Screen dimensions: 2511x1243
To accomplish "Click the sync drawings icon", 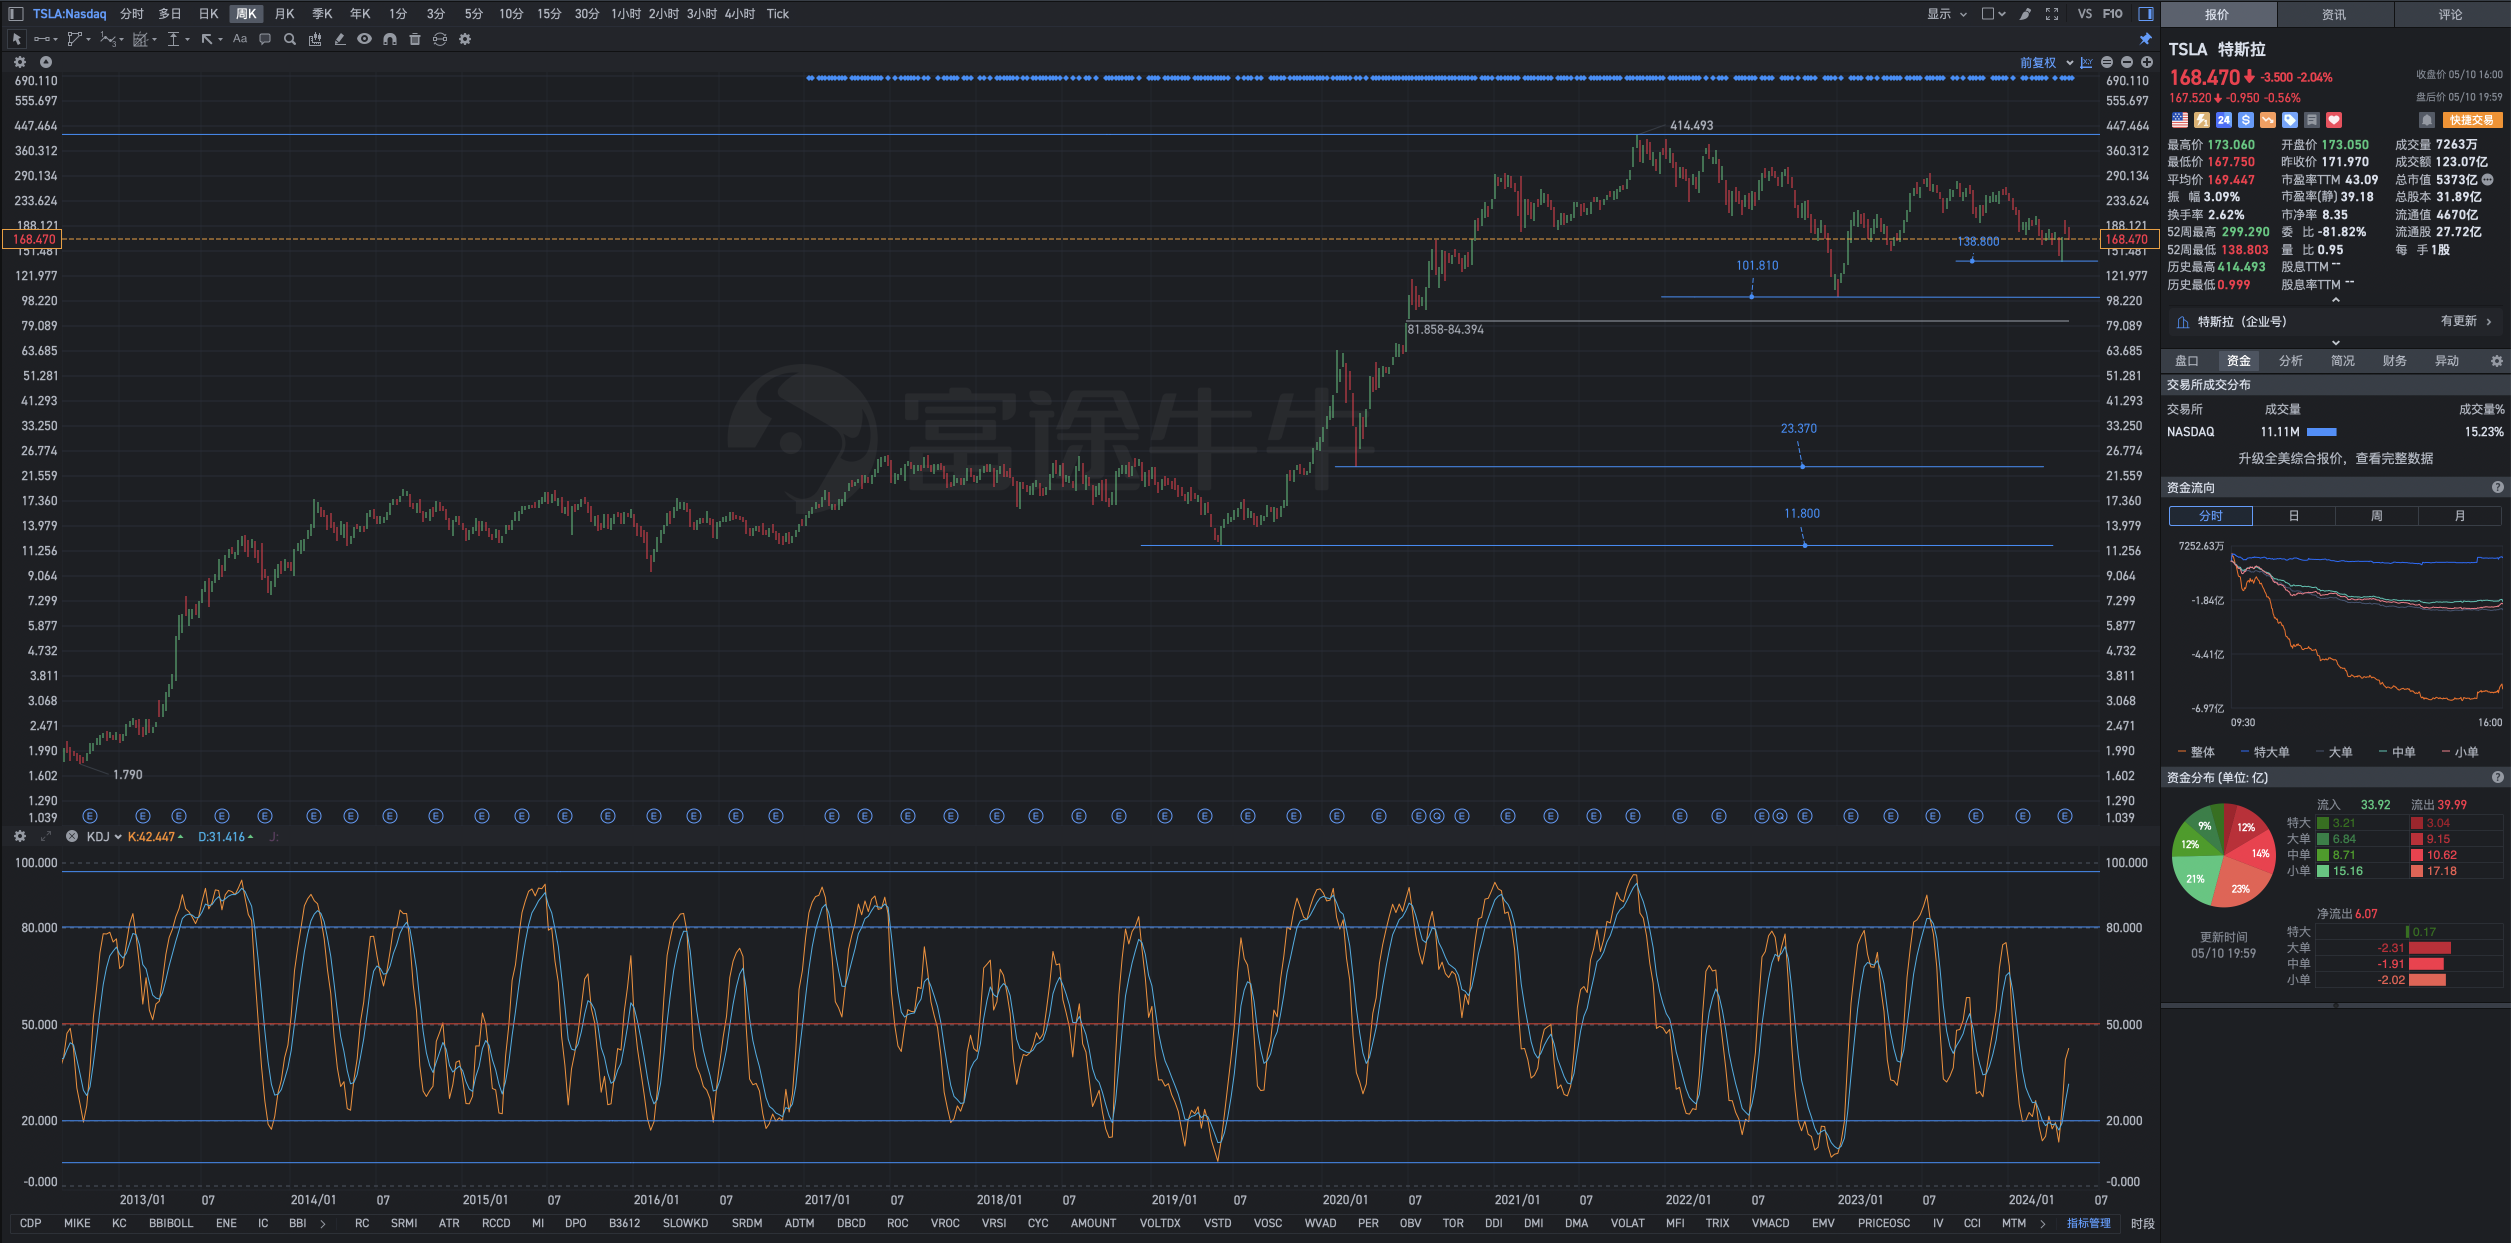I will pyautogui.click(x=440, y=39).
